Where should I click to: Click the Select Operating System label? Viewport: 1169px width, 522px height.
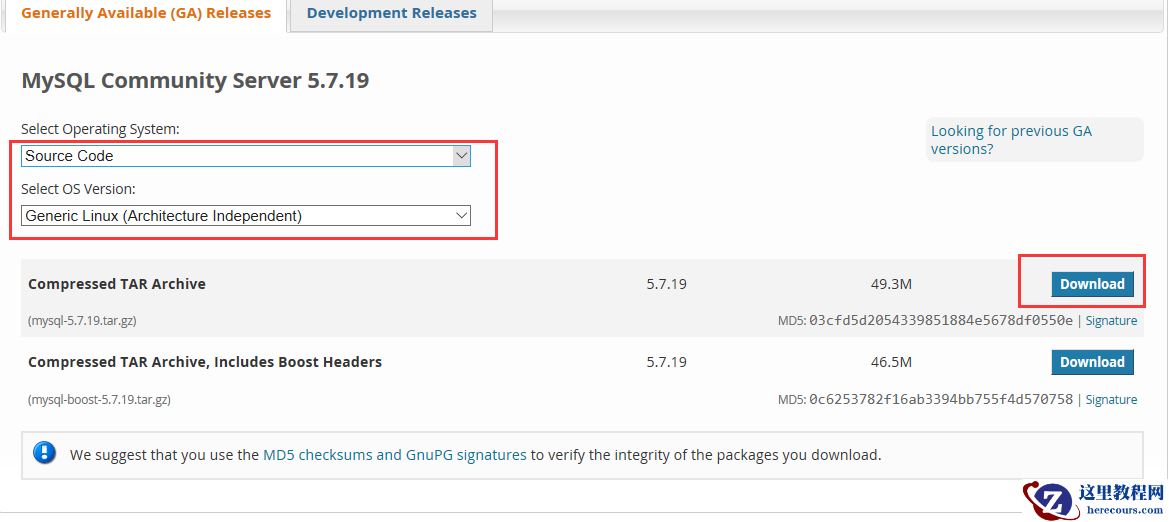point(101,129)
